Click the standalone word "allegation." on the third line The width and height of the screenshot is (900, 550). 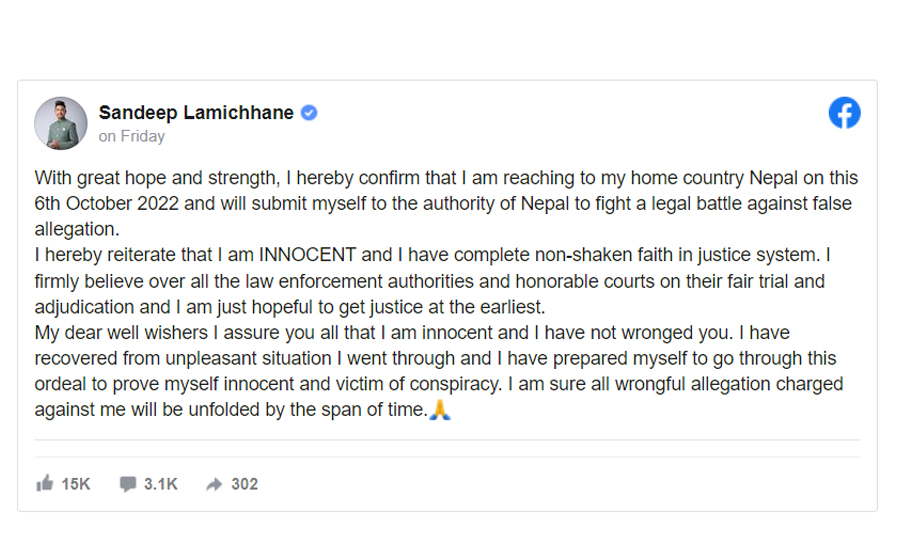78,230
